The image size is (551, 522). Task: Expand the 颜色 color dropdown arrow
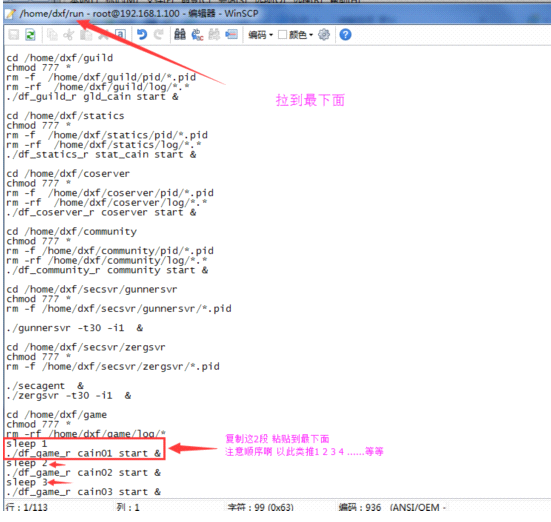311,35
